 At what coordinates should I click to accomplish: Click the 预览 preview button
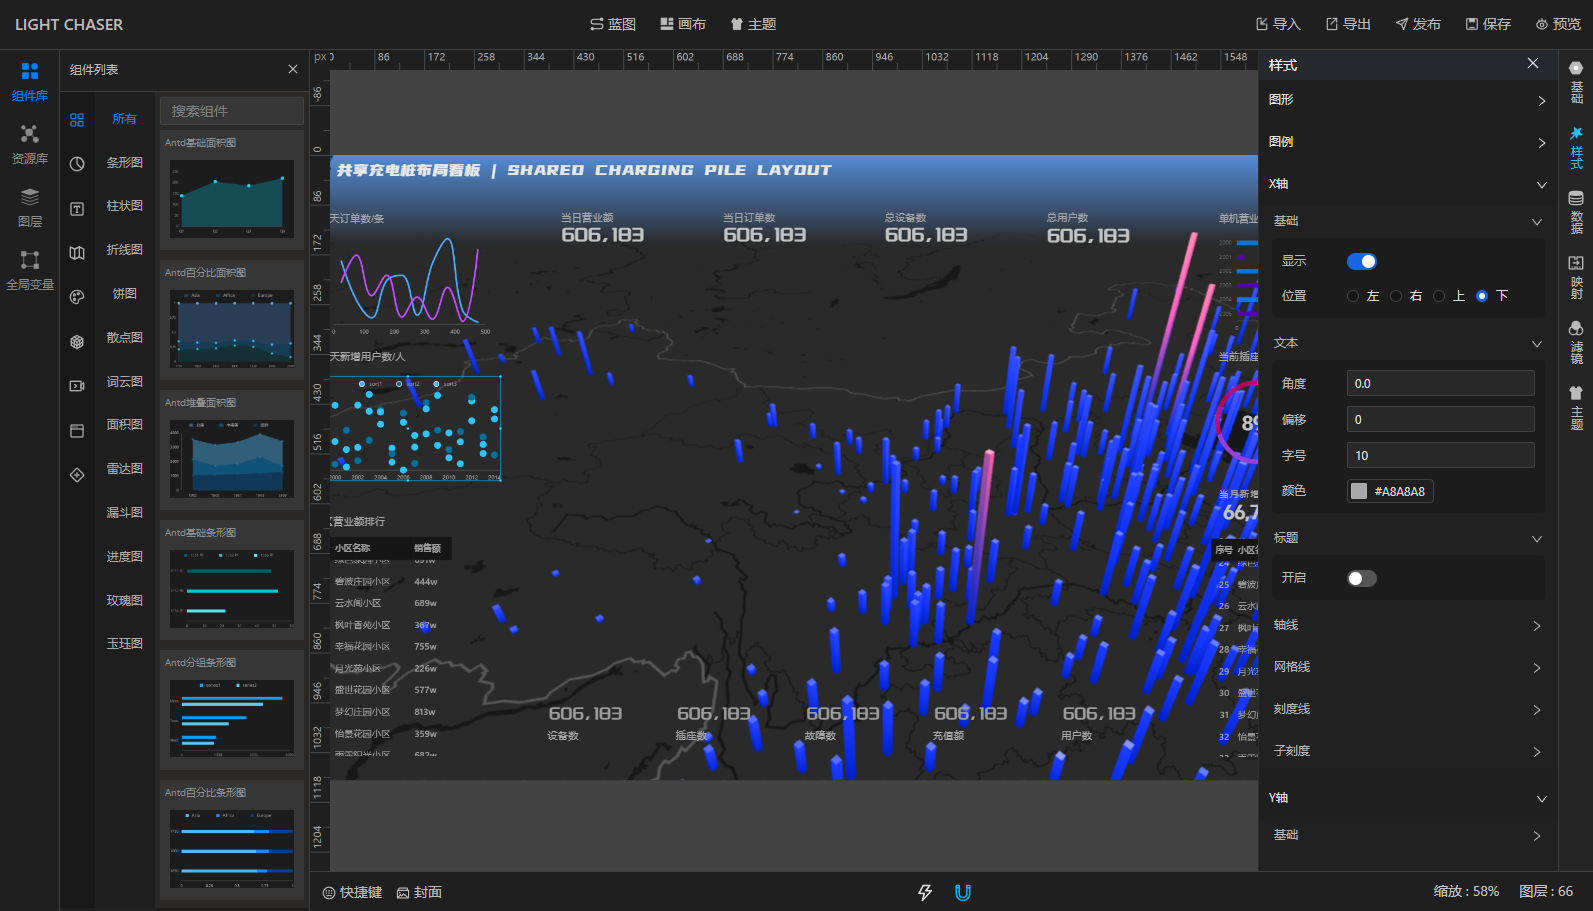pos(1558,24)
